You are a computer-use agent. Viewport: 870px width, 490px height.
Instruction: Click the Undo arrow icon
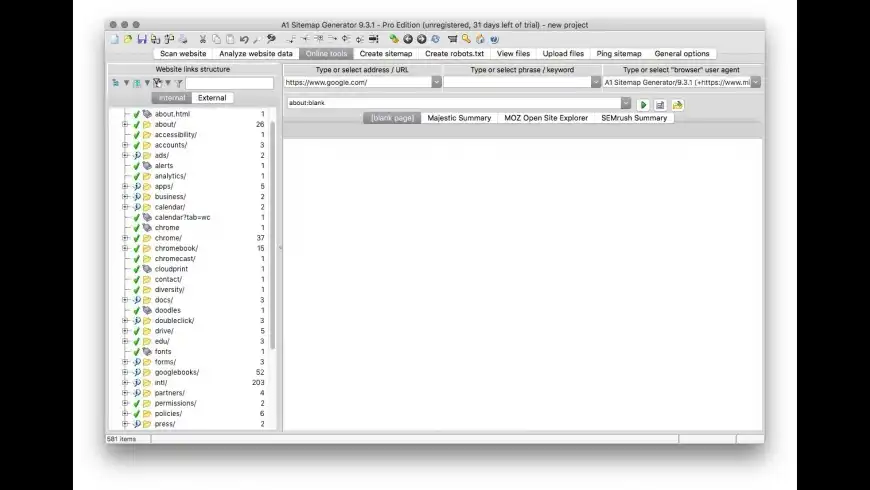pyautogui.click(x=244, y=39)
